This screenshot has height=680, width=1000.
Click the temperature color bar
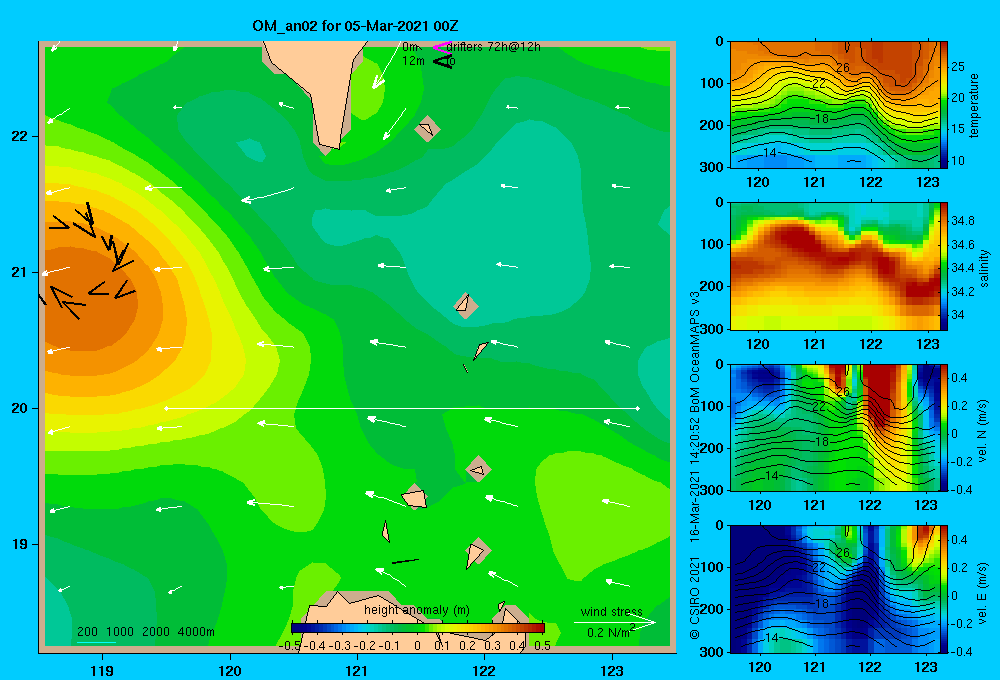click(x=943, y=105)
